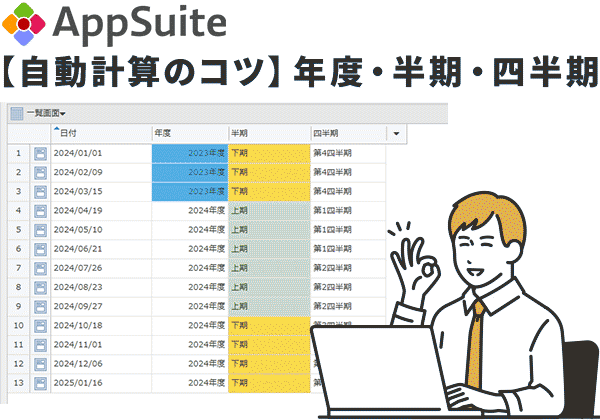Select row number 13

tap(18, 383)
